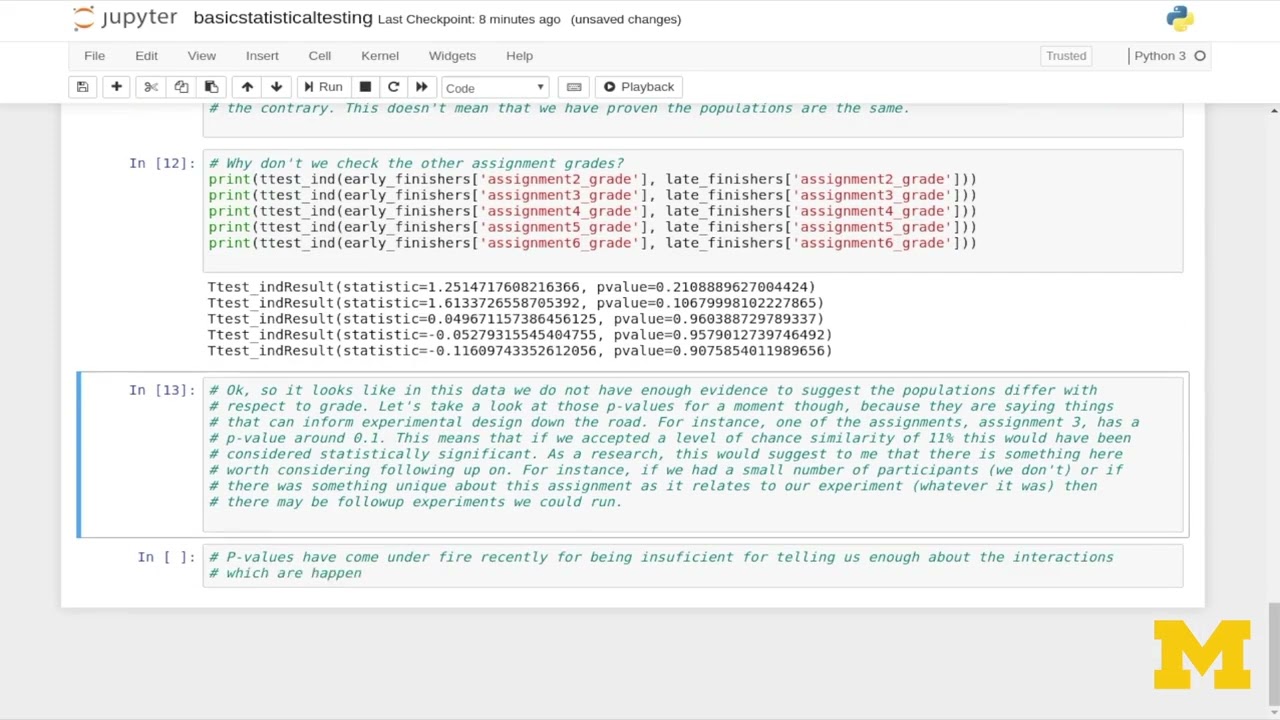Open the command palette keyboard icon
Viewport: 1280px width, 720px height.
tap(574, 87)
